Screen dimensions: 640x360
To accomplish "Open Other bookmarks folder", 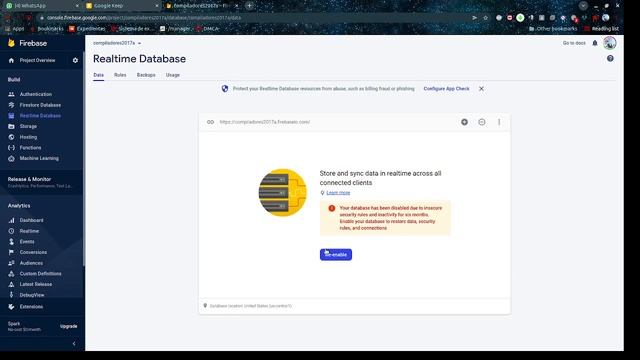I will [x=553, y=29].
